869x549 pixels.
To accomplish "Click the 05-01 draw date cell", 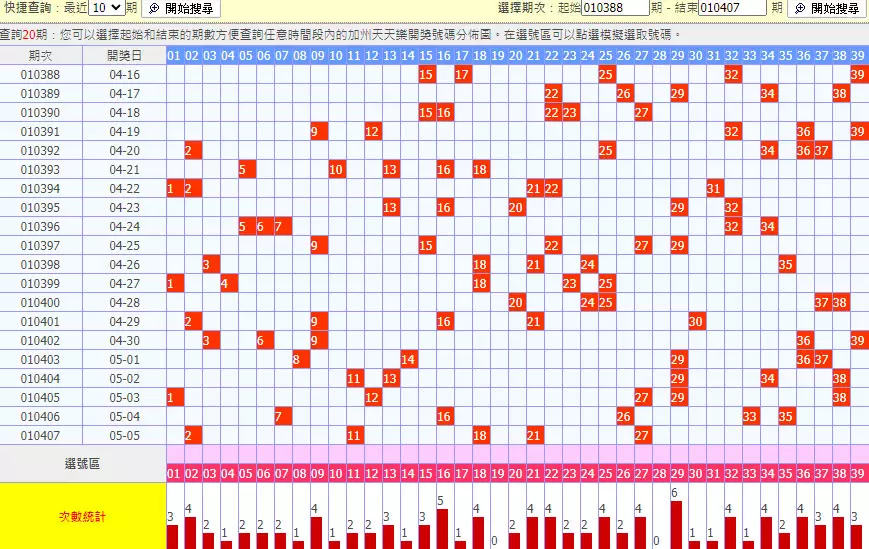I will pyautogui.click(x=124, y=359).
